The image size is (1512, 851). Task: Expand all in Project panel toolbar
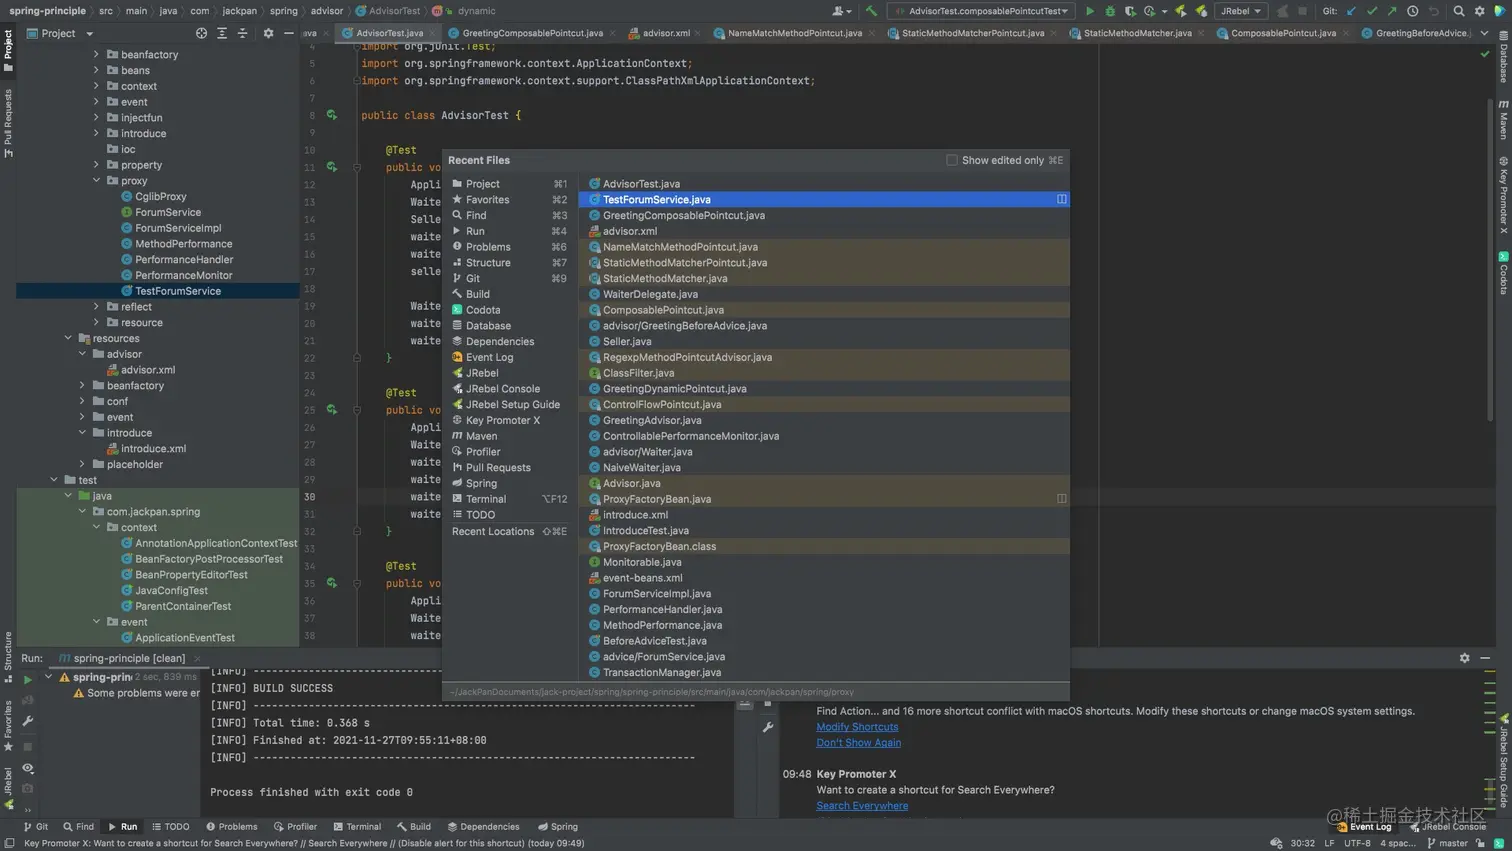(x=222, y=33)
